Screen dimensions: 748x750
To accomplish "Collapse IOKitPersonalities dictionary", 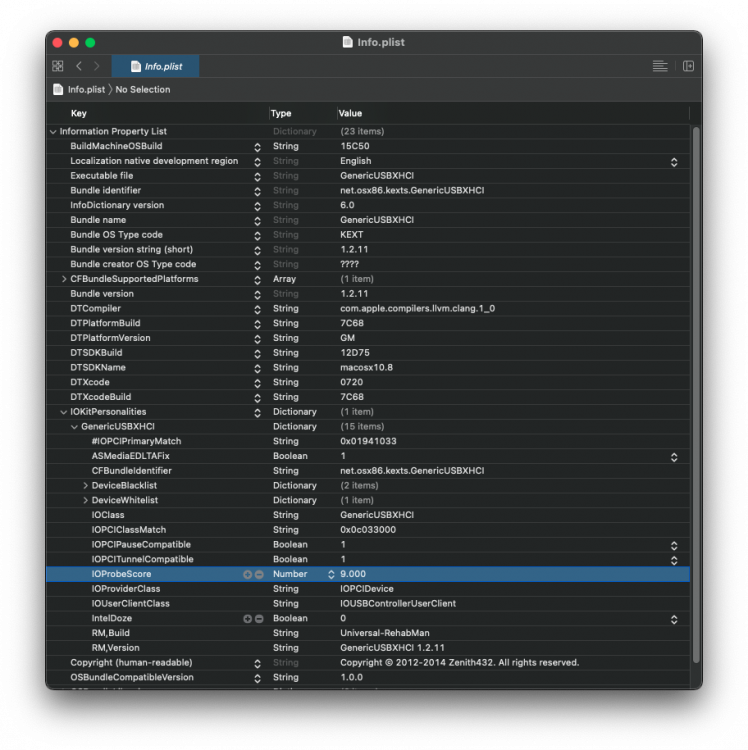I will point(64,412).
